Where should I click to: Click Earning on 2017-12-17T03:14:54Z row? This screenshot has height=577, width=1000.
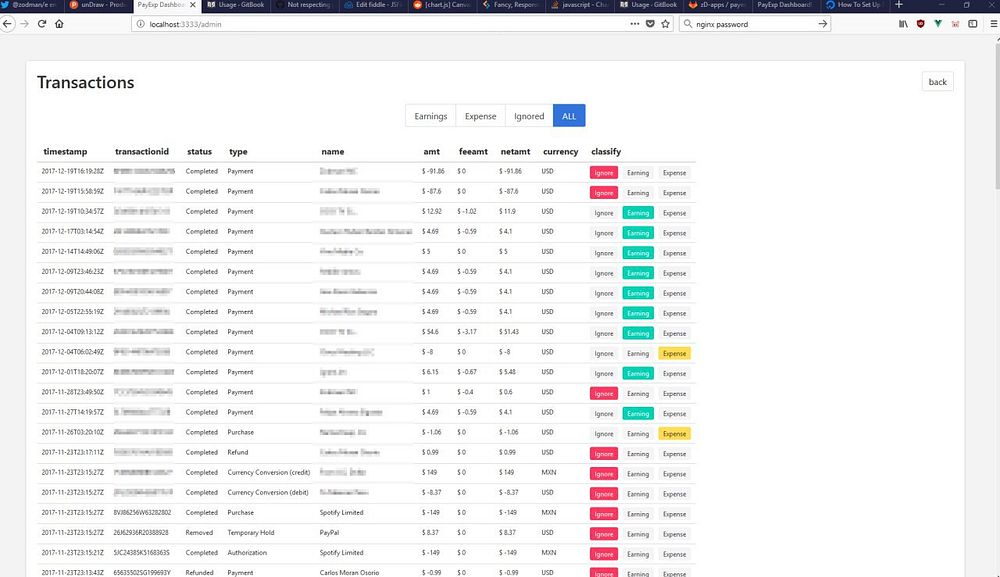(x=638, y=233)
